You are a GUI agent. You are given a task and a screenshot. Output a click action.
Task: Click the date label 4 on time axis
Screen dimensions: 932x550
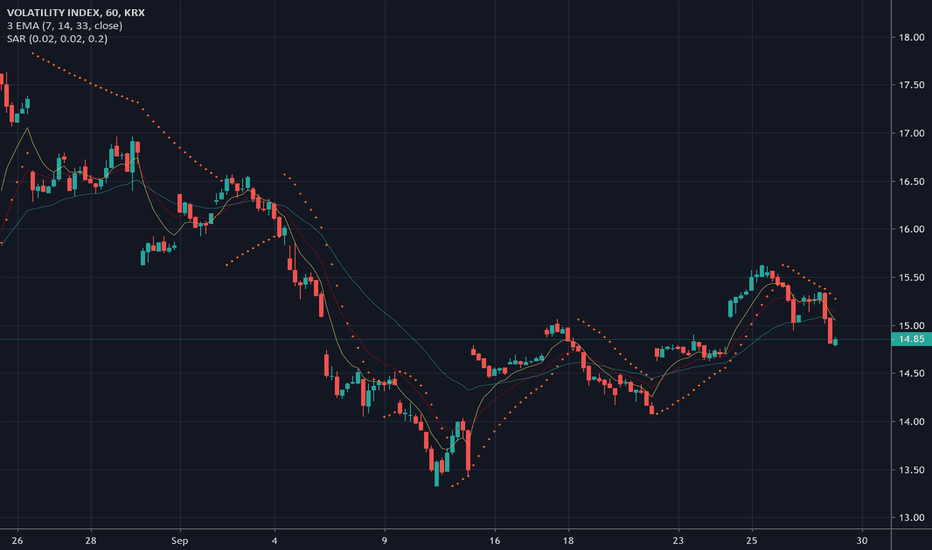(274, 540)
